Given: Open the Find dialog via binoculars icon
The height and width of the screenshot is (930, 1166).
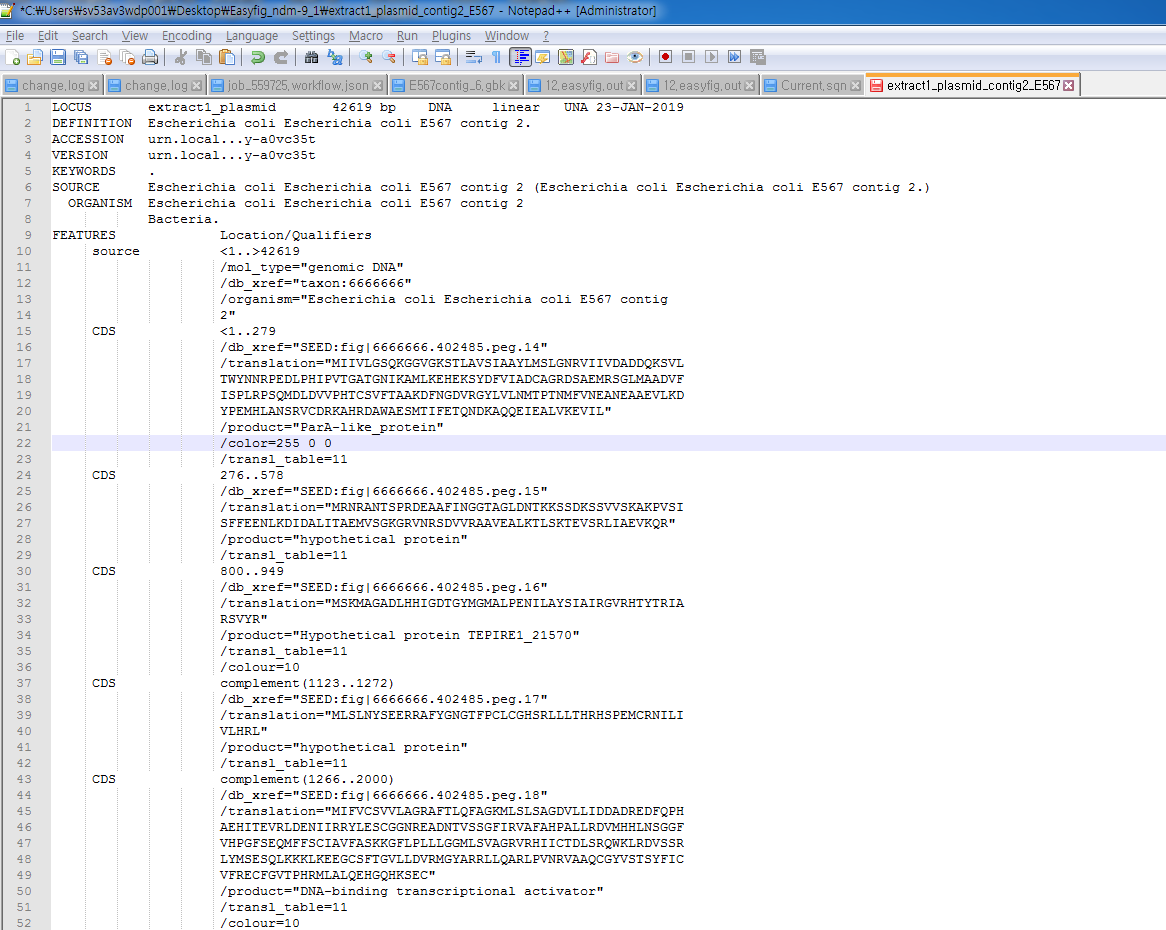Looking at the screenshot, I should pyautogui.click(x=311, y=56).
